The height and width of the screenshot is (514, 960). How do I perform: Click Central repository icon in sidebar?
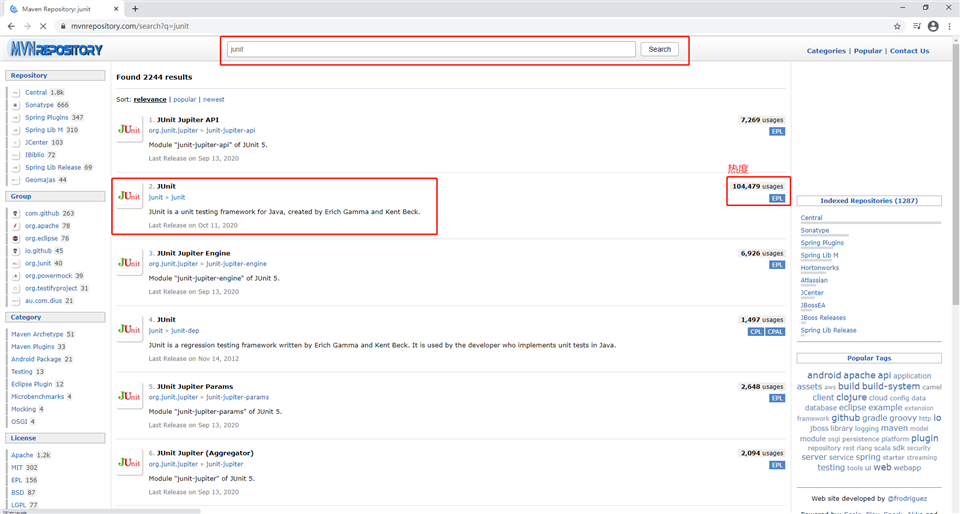coord(16,92)
